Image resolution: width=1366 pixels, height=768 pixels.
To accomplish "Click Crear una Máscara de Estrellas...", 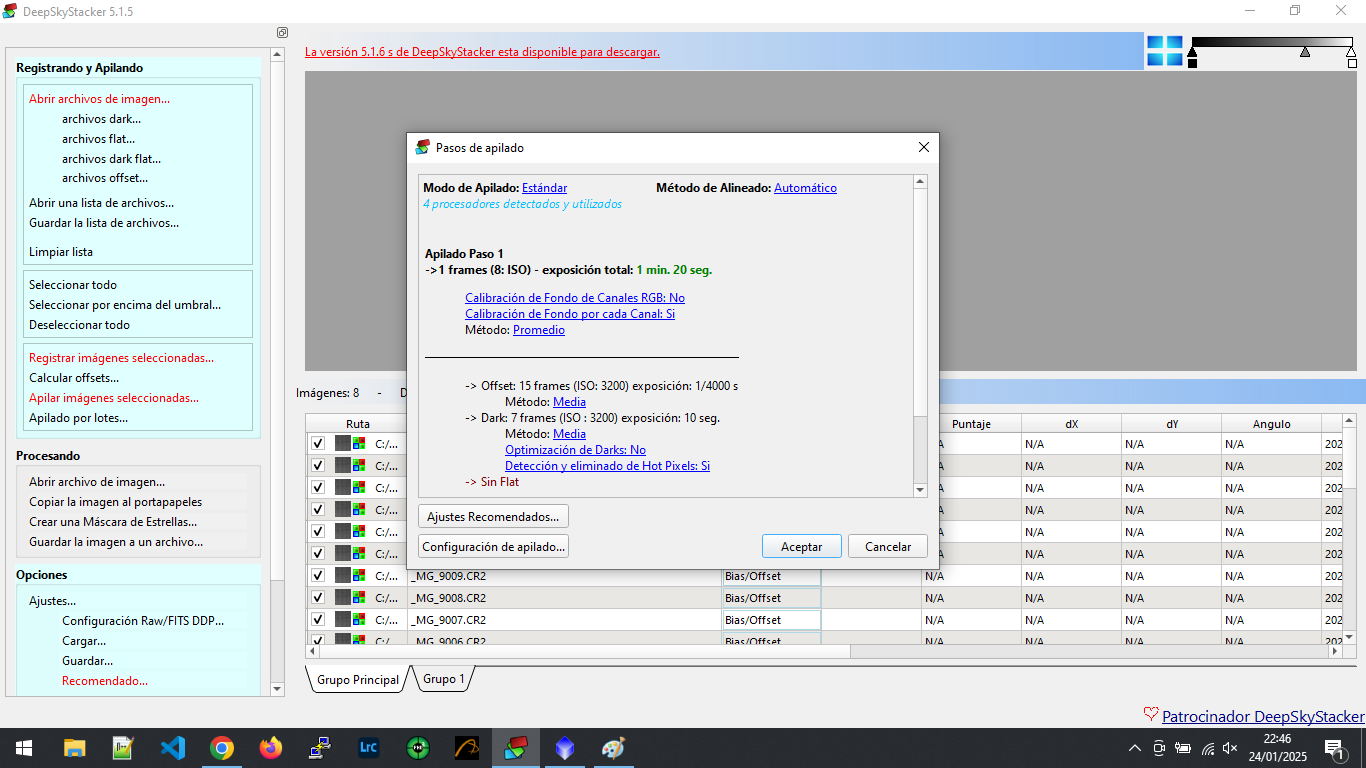I will point(113,522).
